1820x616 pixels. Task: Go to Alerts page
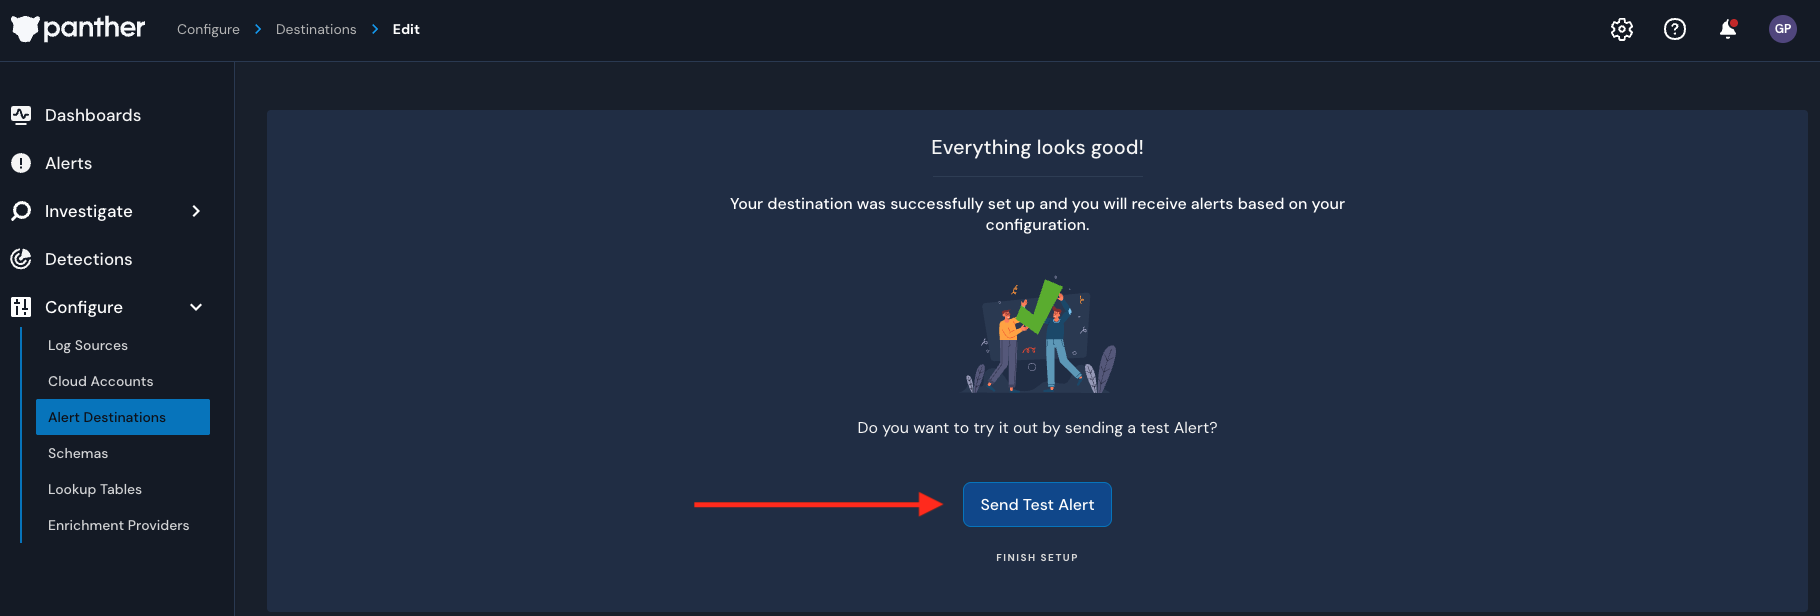(x=68, y=163)
